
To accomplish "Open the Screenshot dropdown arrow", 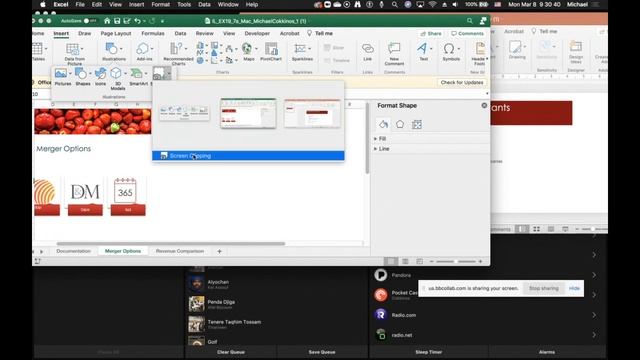I will pos(169,73).
